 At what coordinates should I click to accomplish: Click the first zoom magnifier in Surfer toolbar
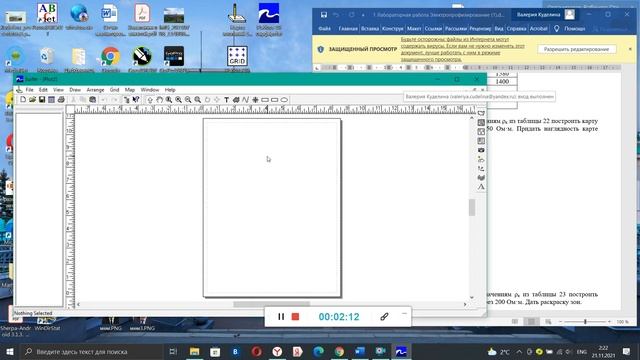tap(169, 100)
